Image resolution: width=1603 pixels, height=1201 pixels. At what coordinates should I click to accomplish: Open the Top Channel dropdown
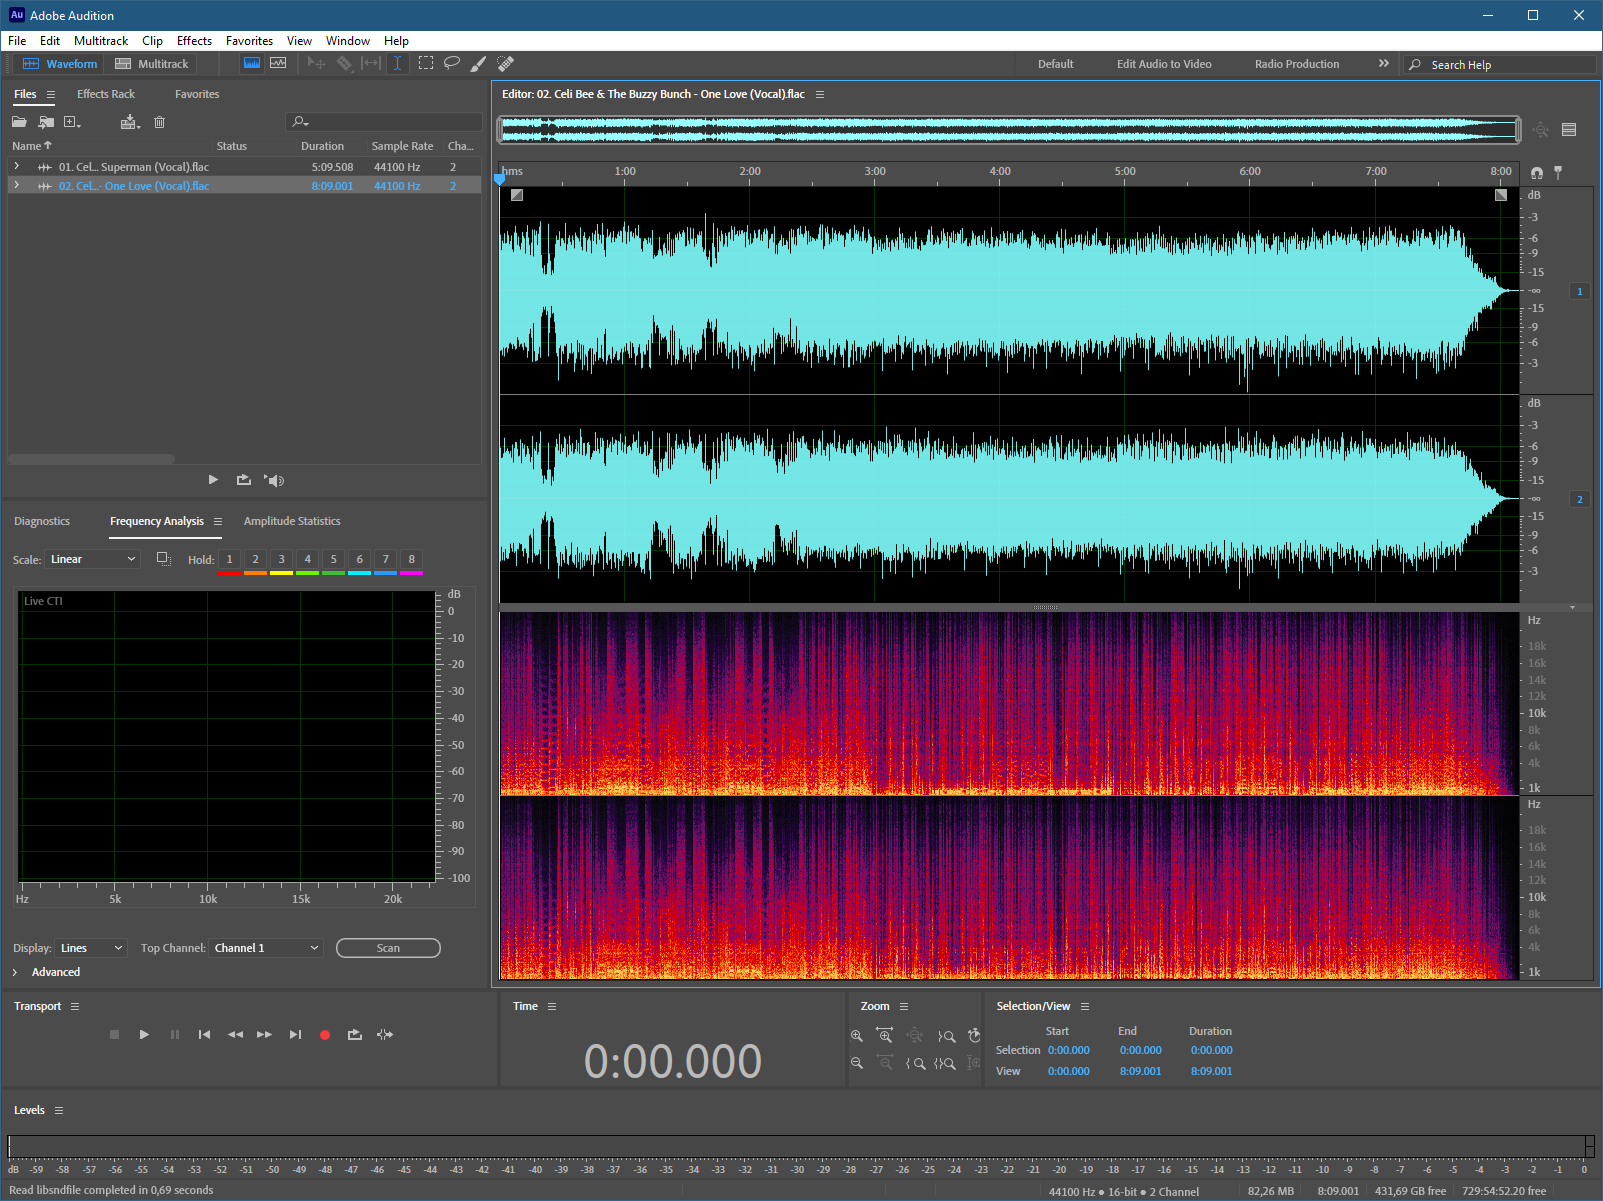coord(266,948)
